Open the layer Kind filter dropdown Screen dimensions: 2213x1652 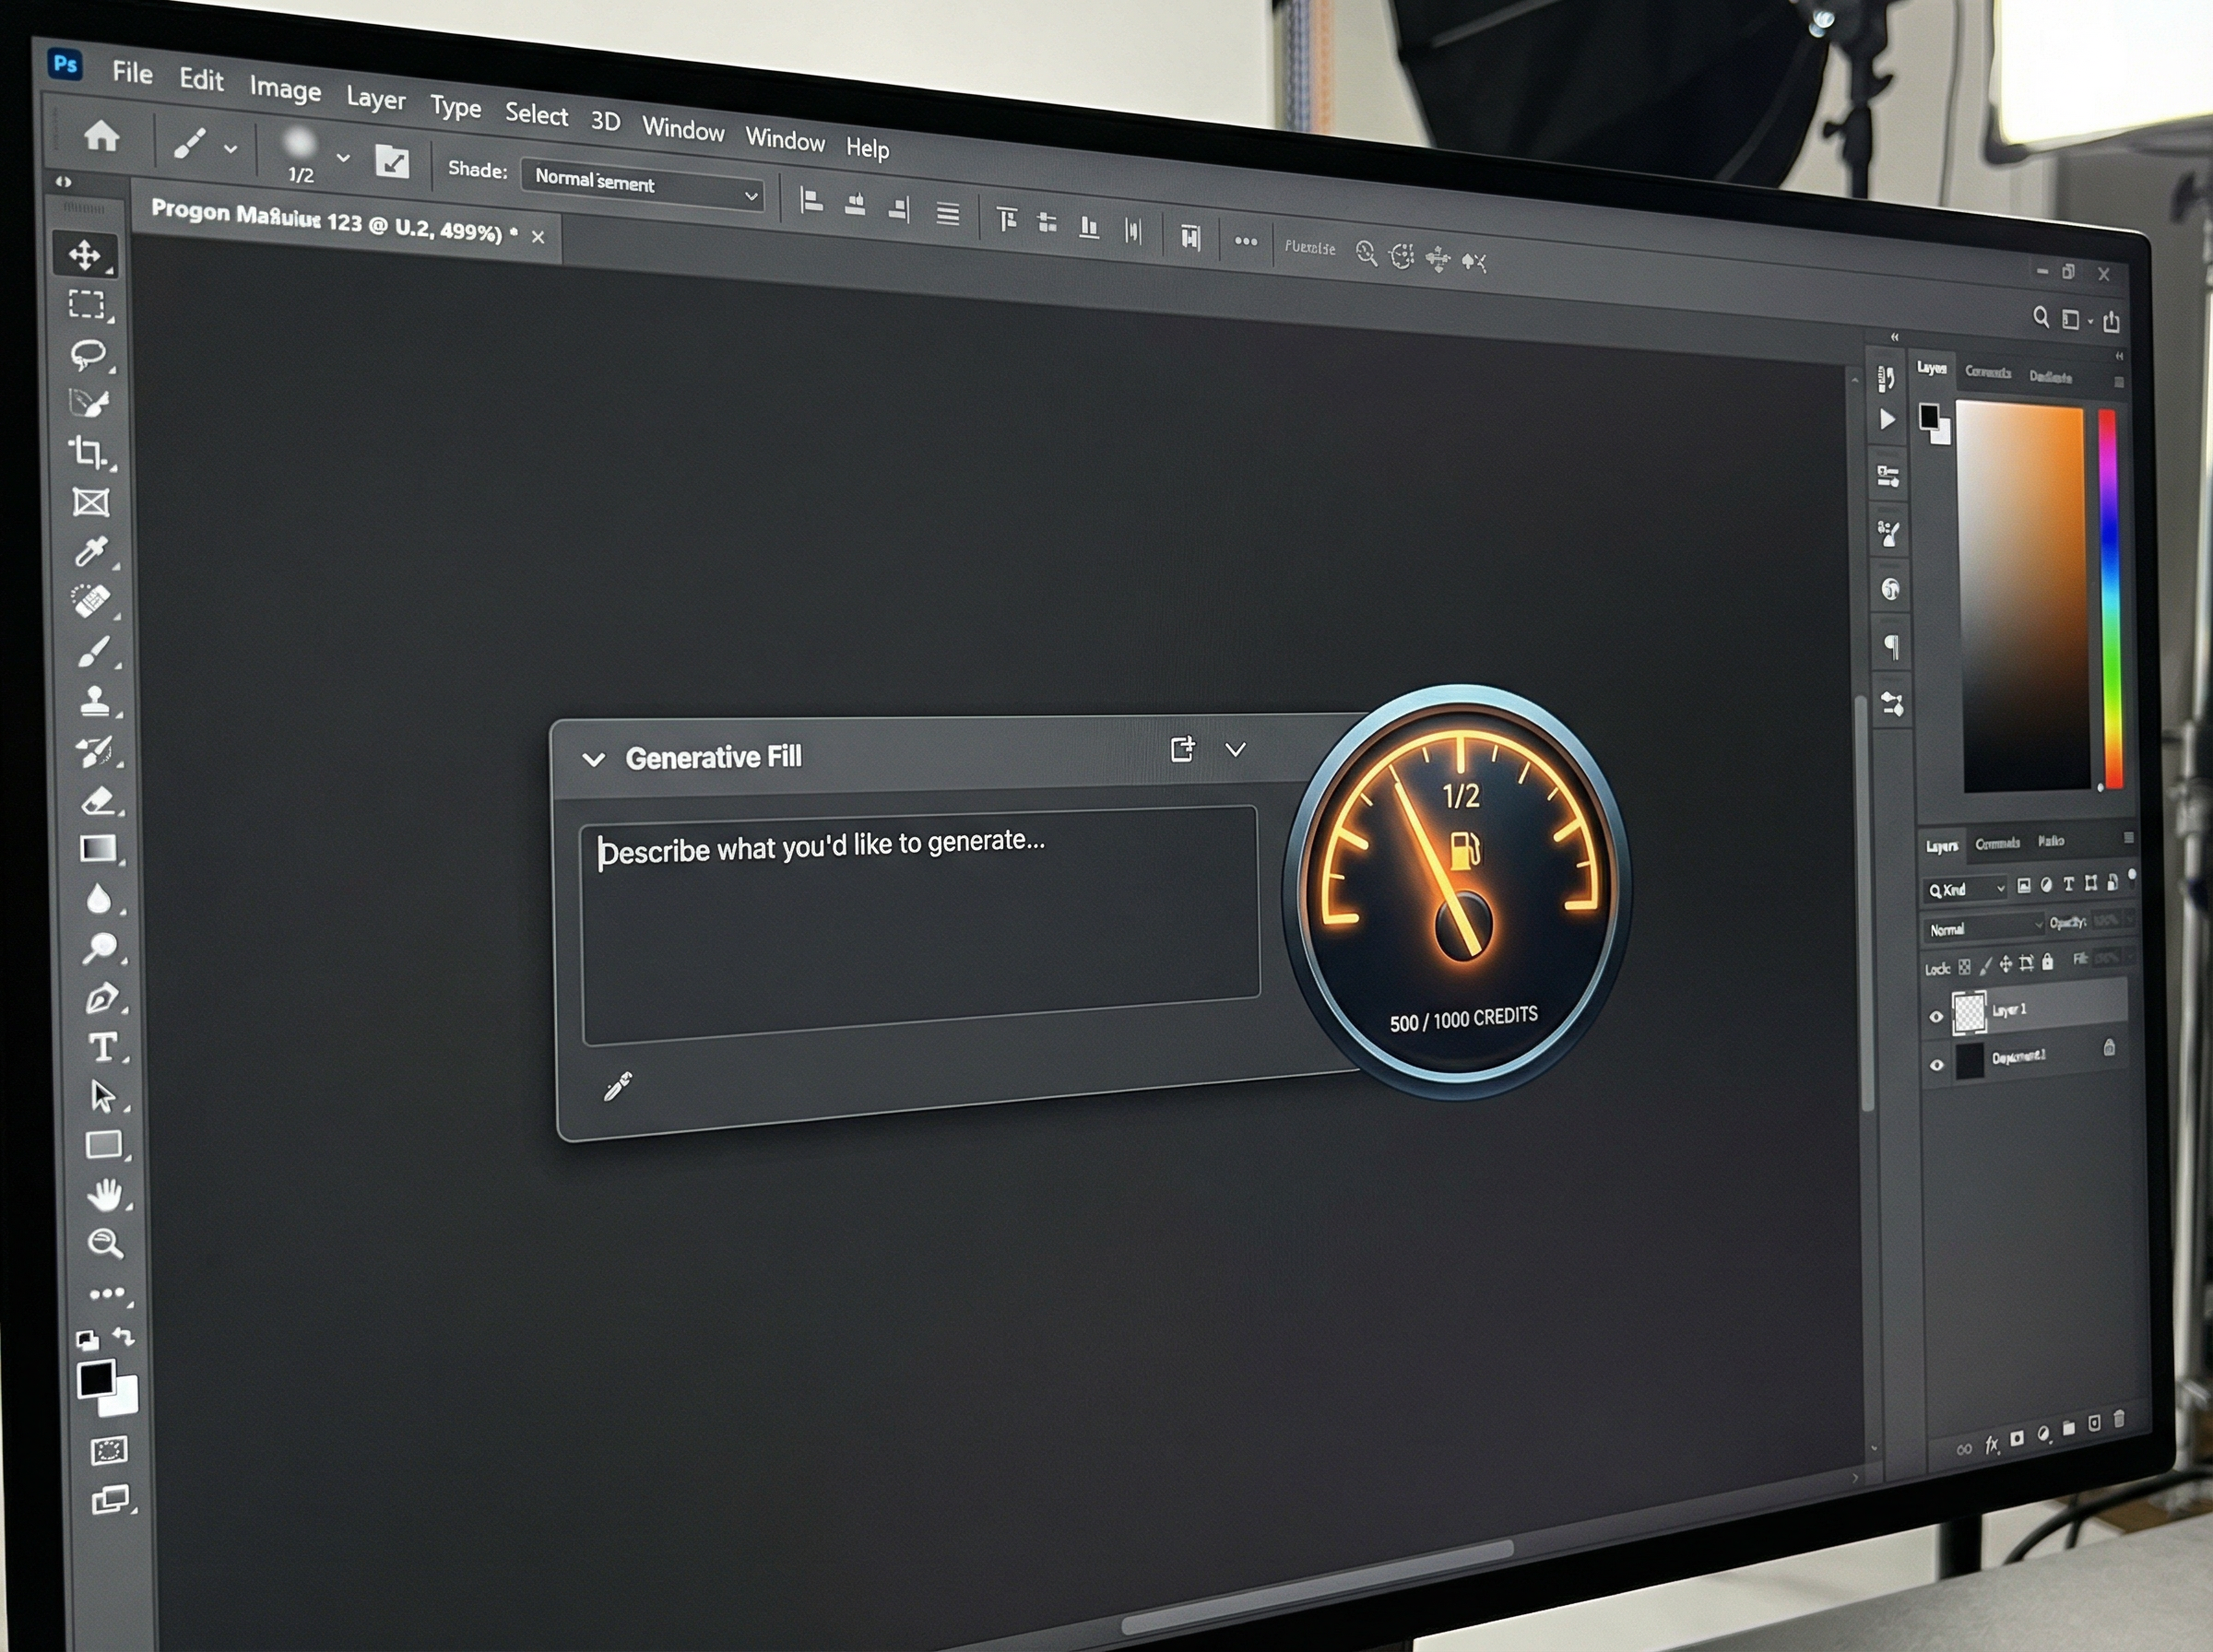(x=1966, y=889)
